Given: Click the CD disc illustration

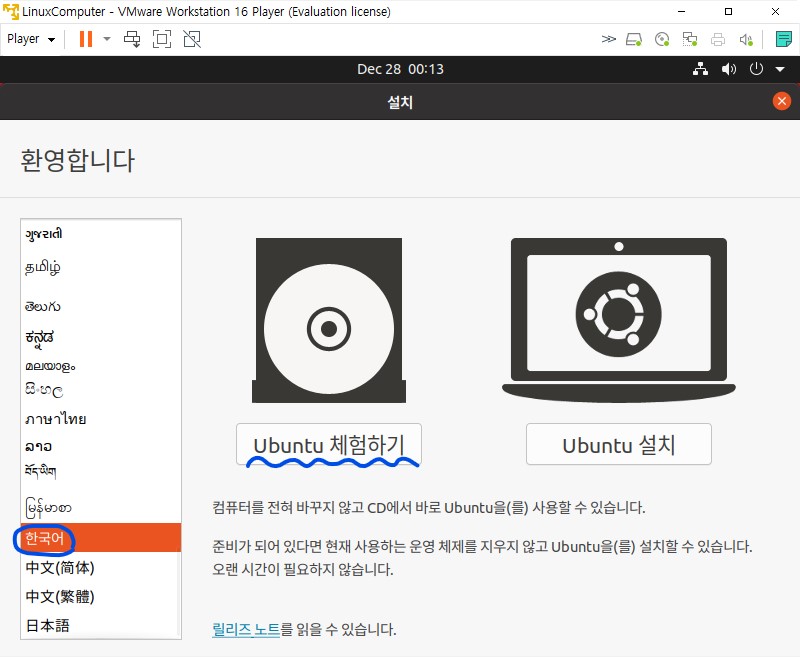Looking at the screenshot, I should coord(329,320).
